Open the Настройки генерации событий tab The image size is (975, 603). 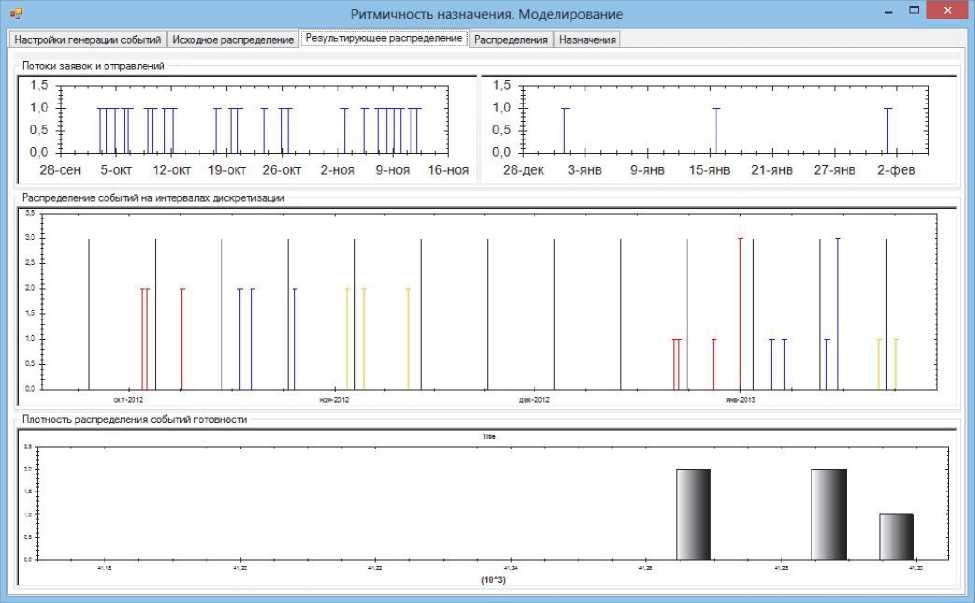click(x=87, y=39)
